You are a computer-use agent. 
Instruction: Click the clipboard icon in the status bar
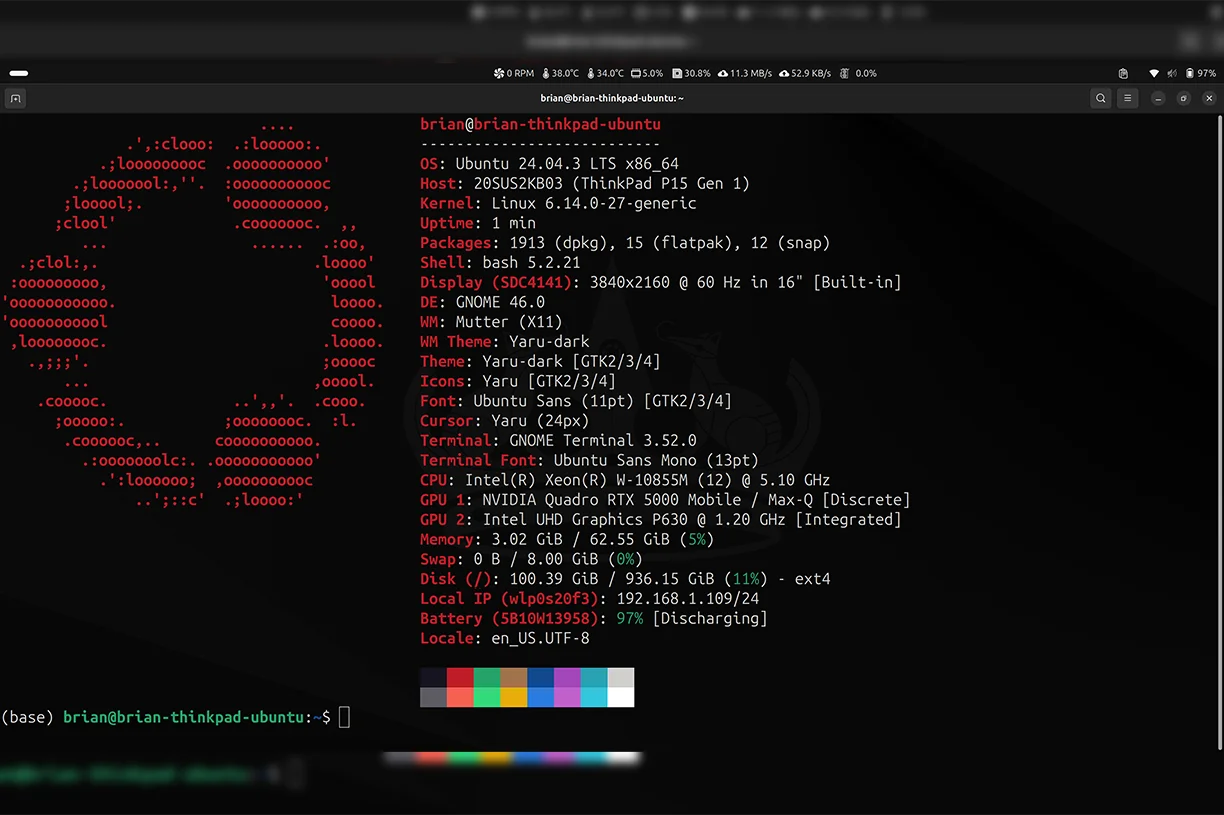1122,73
